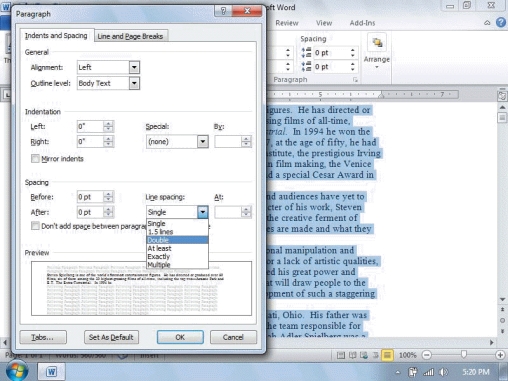Switch to Outline view icon
Viewport: 508px width, 381px height.
(375, 355)
